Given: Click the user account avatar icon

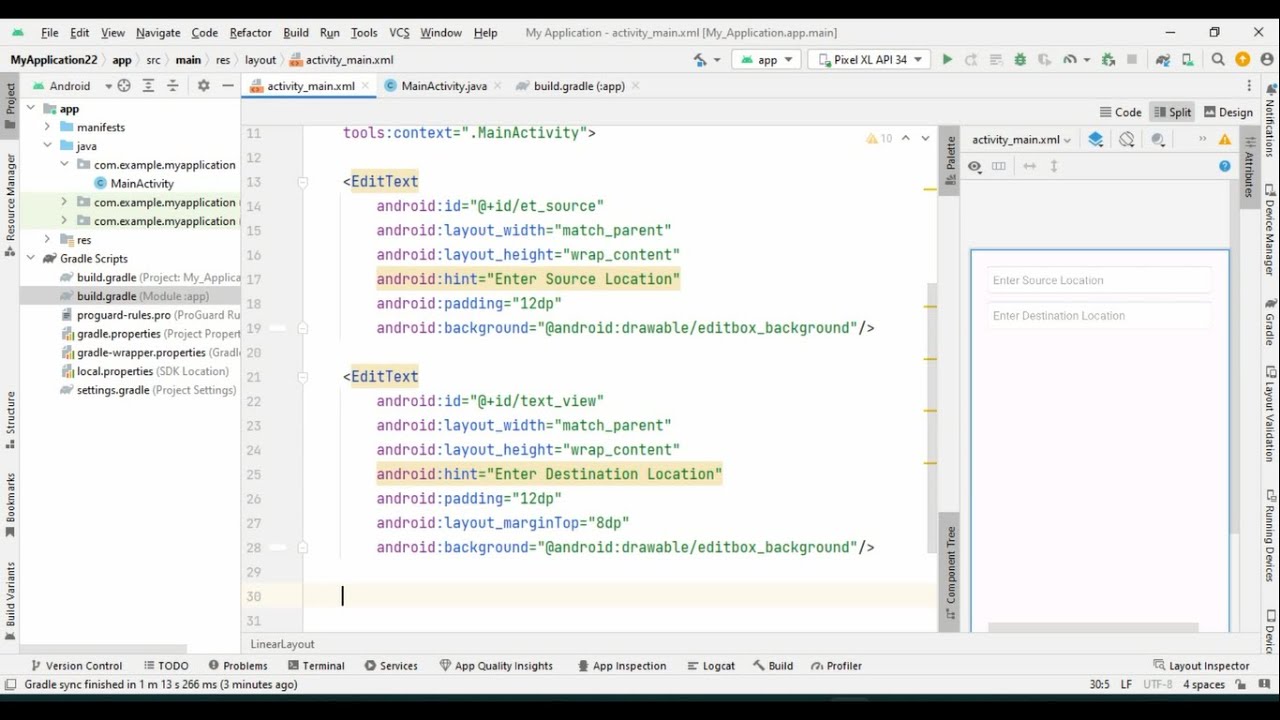Looking at the screenshot, I should click(1266, 60).
